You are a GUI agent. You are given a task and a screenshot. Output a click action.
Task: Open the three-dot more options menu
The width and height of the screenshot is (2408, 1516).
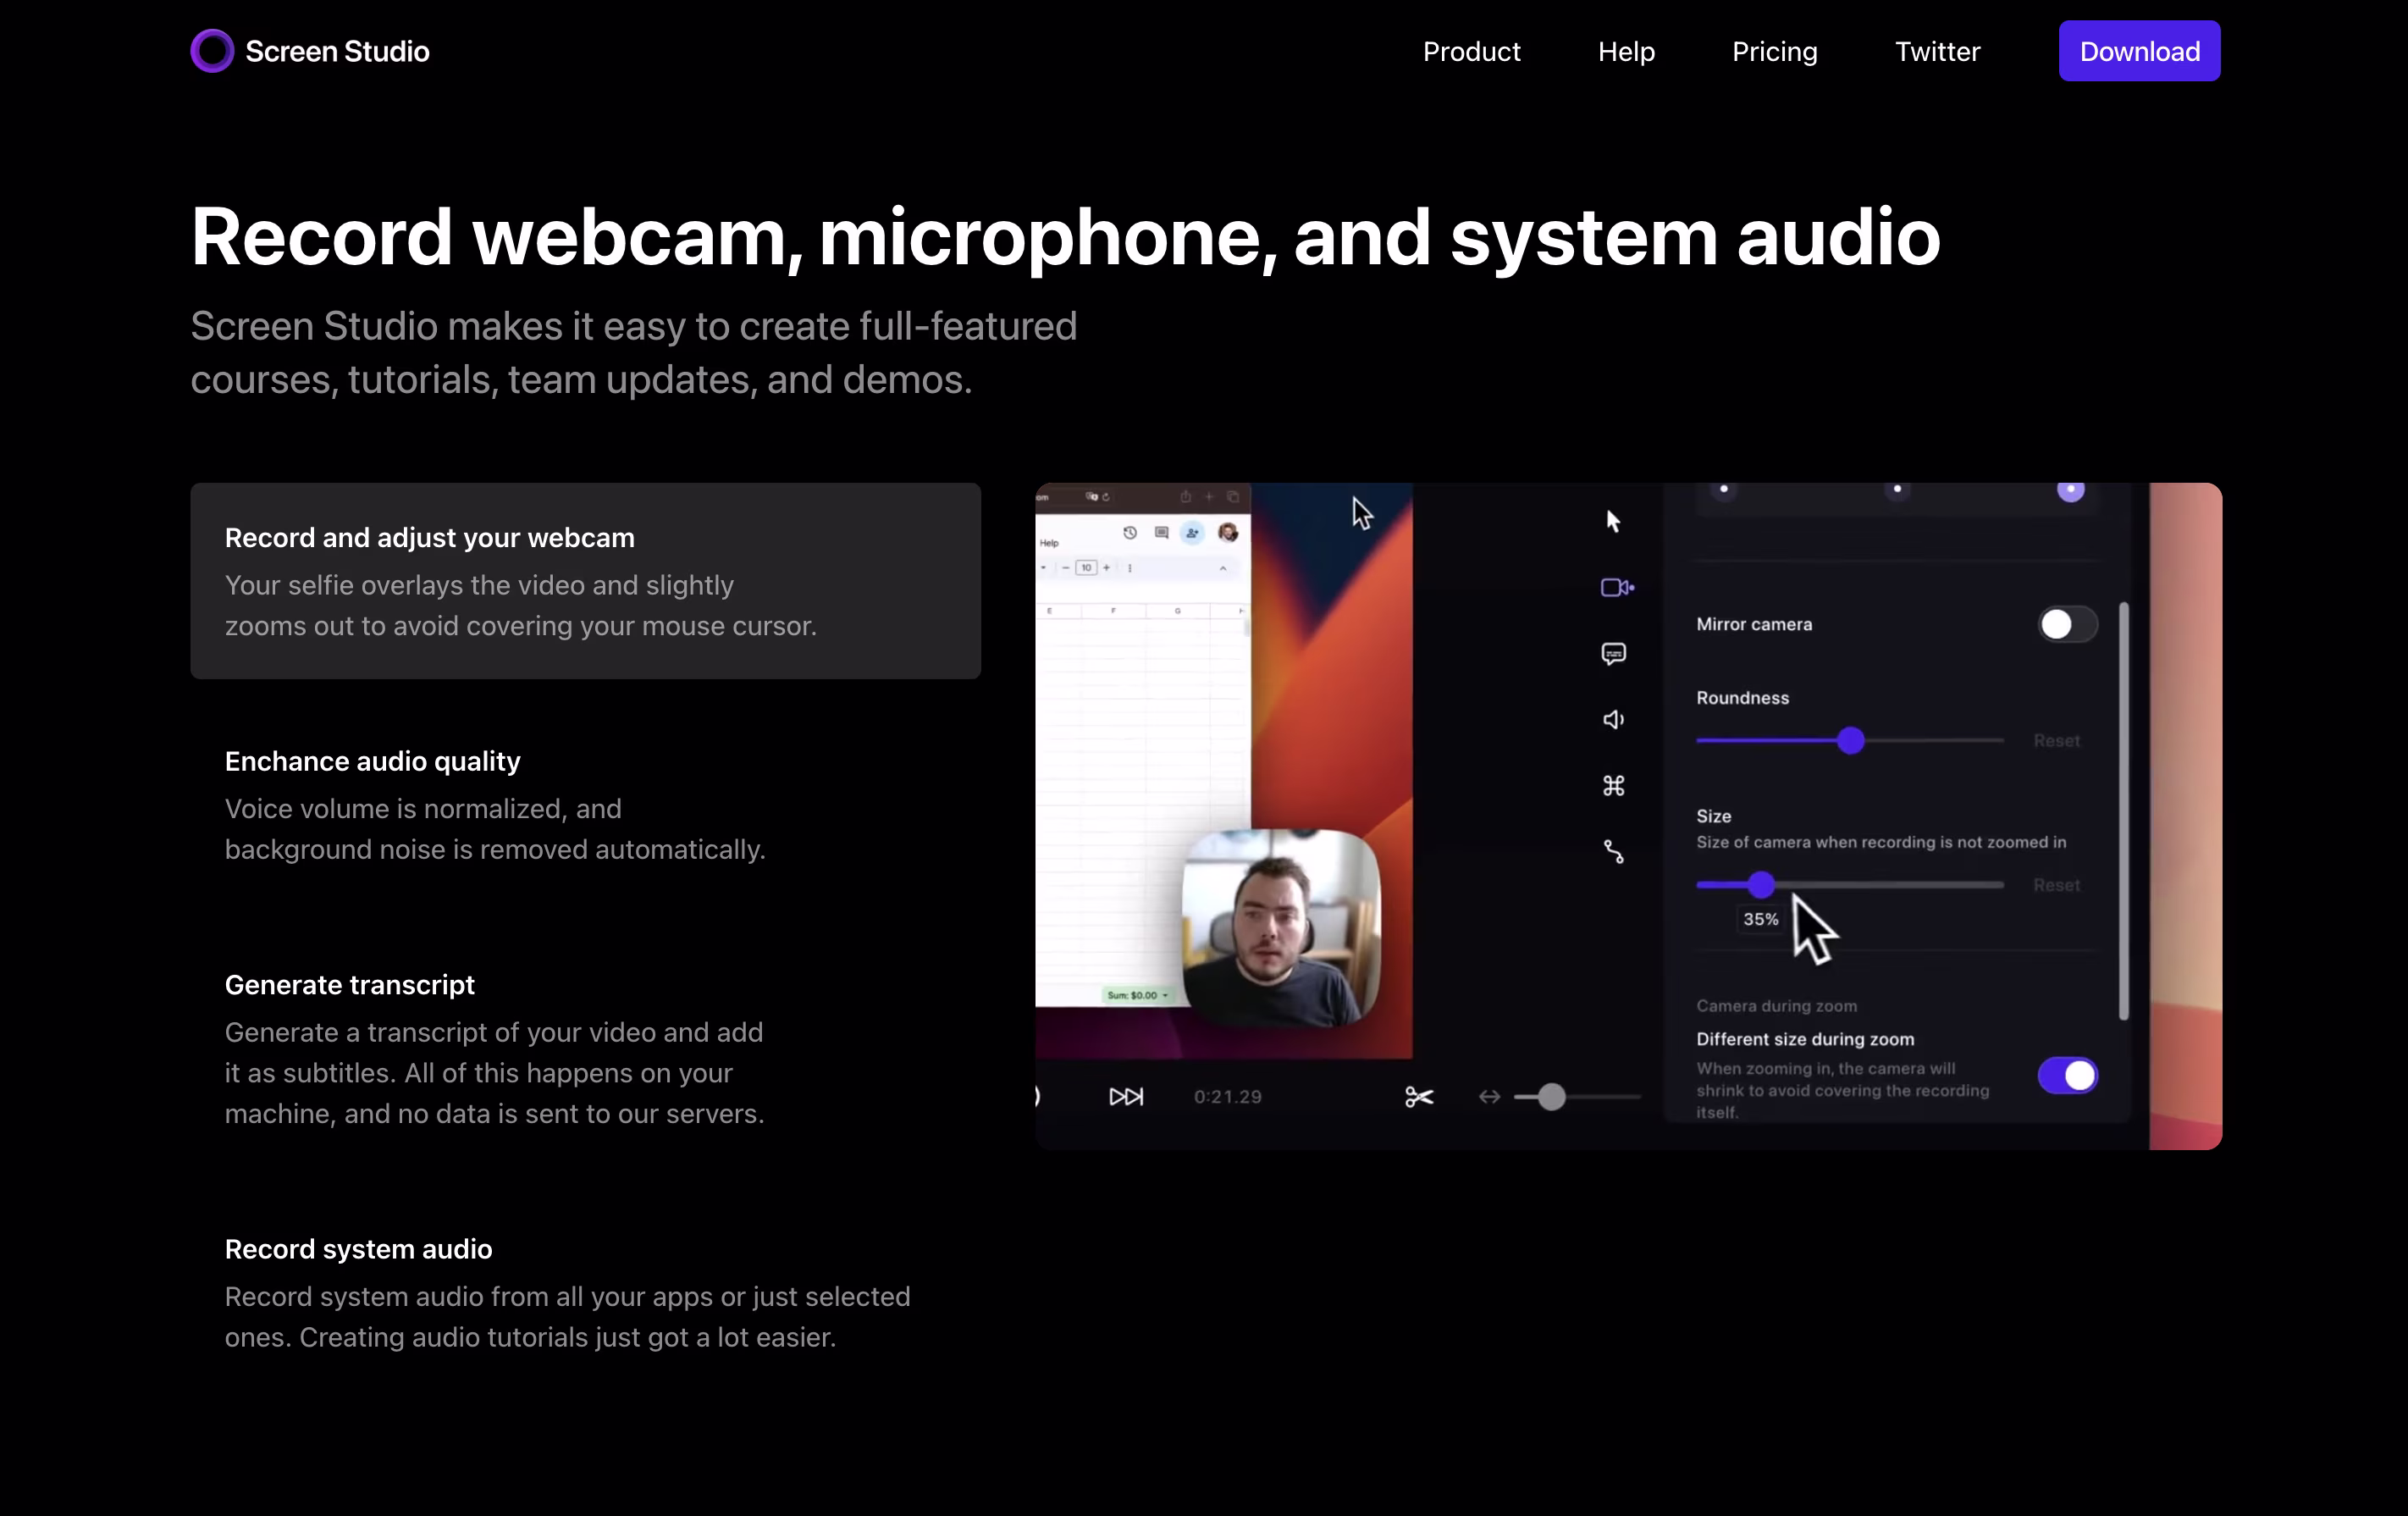tap(1130, 567)
